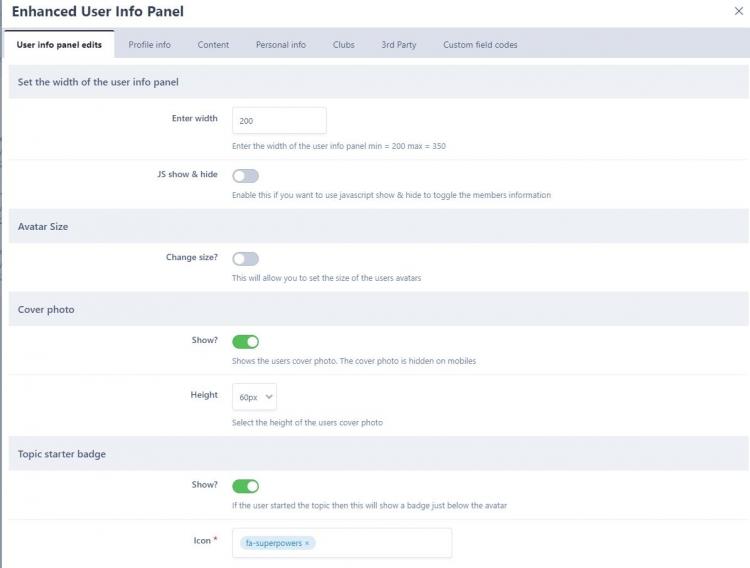Go to the Personal info tab
The image size is (750, 568).
tap(281, 45)
